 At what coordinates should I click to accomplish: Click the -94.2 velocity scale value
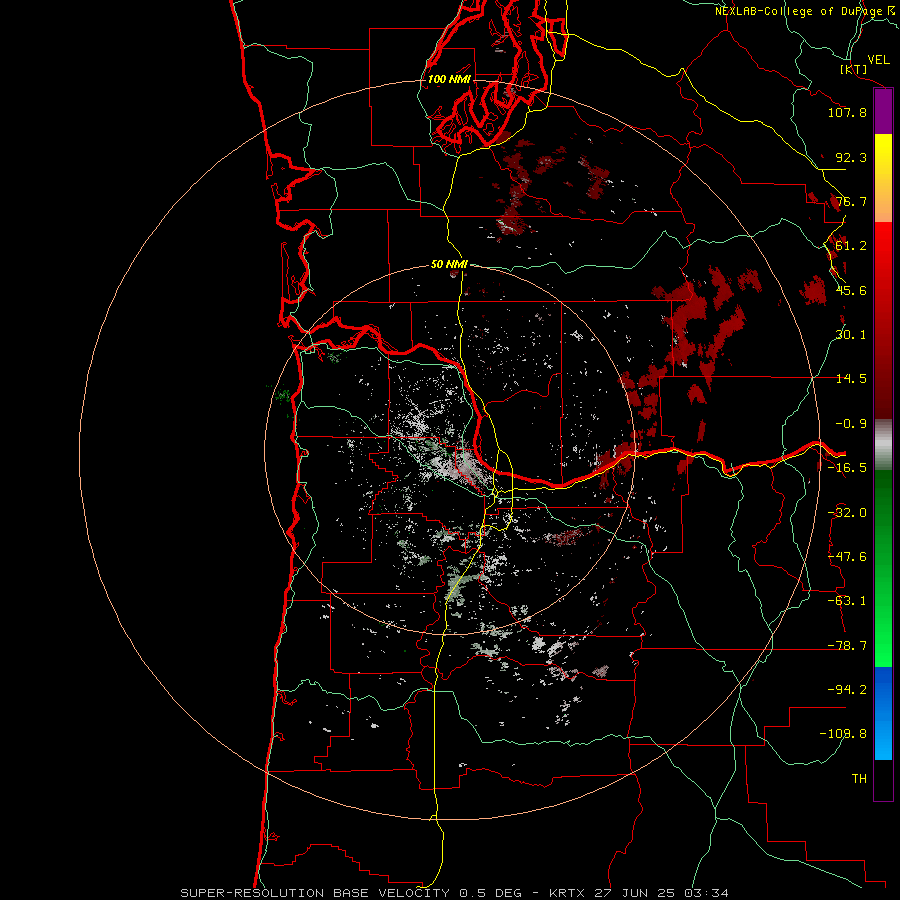(x=847, y=689)
